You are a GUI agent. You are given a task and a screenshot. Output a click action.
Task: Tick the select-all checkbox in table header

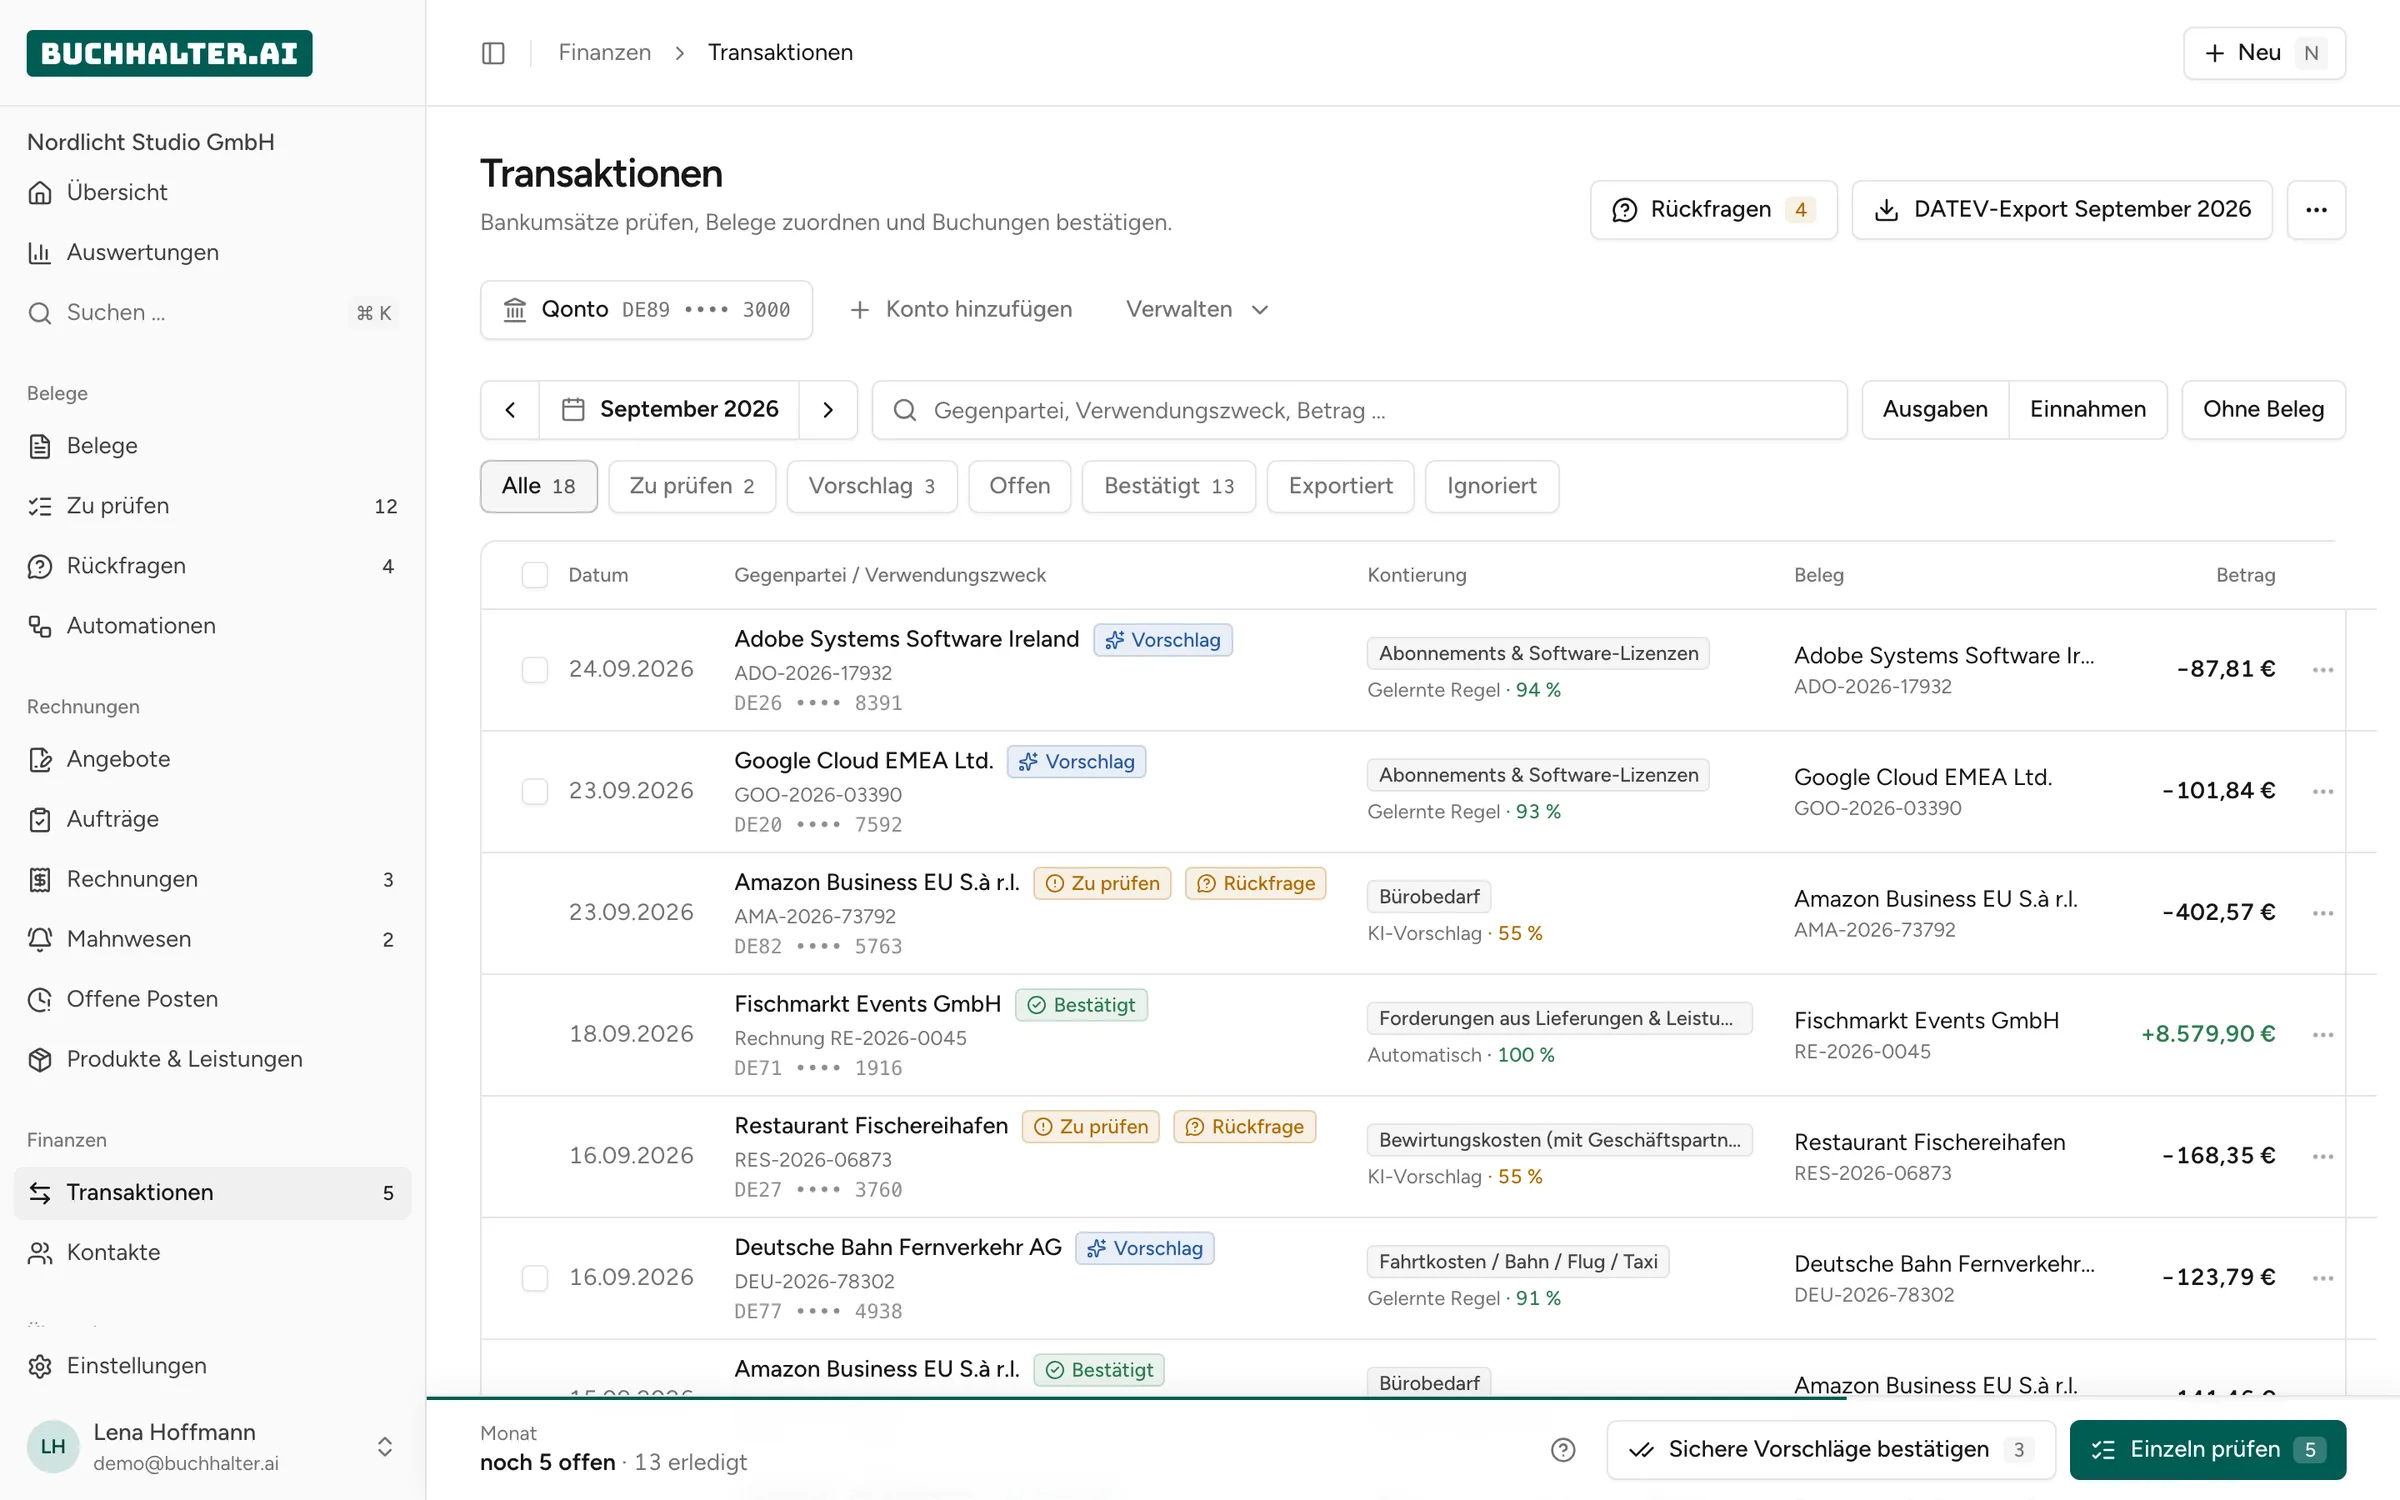coord(535,575)
